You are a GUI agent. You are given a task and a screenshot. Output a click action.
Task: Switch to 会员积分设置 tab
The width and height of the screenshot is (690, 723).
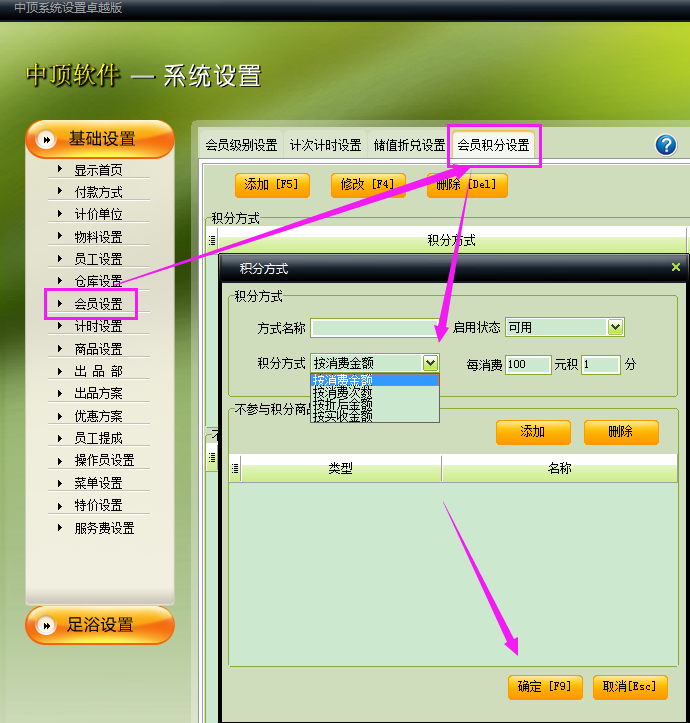click(x=493, y=145)
